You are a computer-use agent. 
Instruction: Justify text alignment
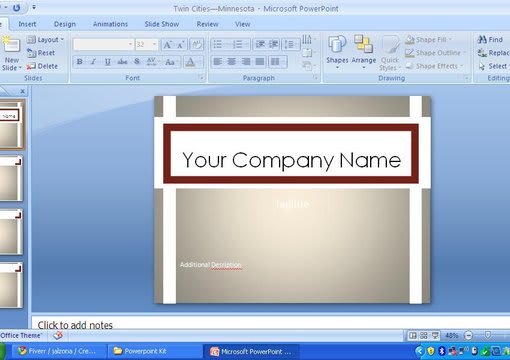pyautogui.click(x=260, y=62)
